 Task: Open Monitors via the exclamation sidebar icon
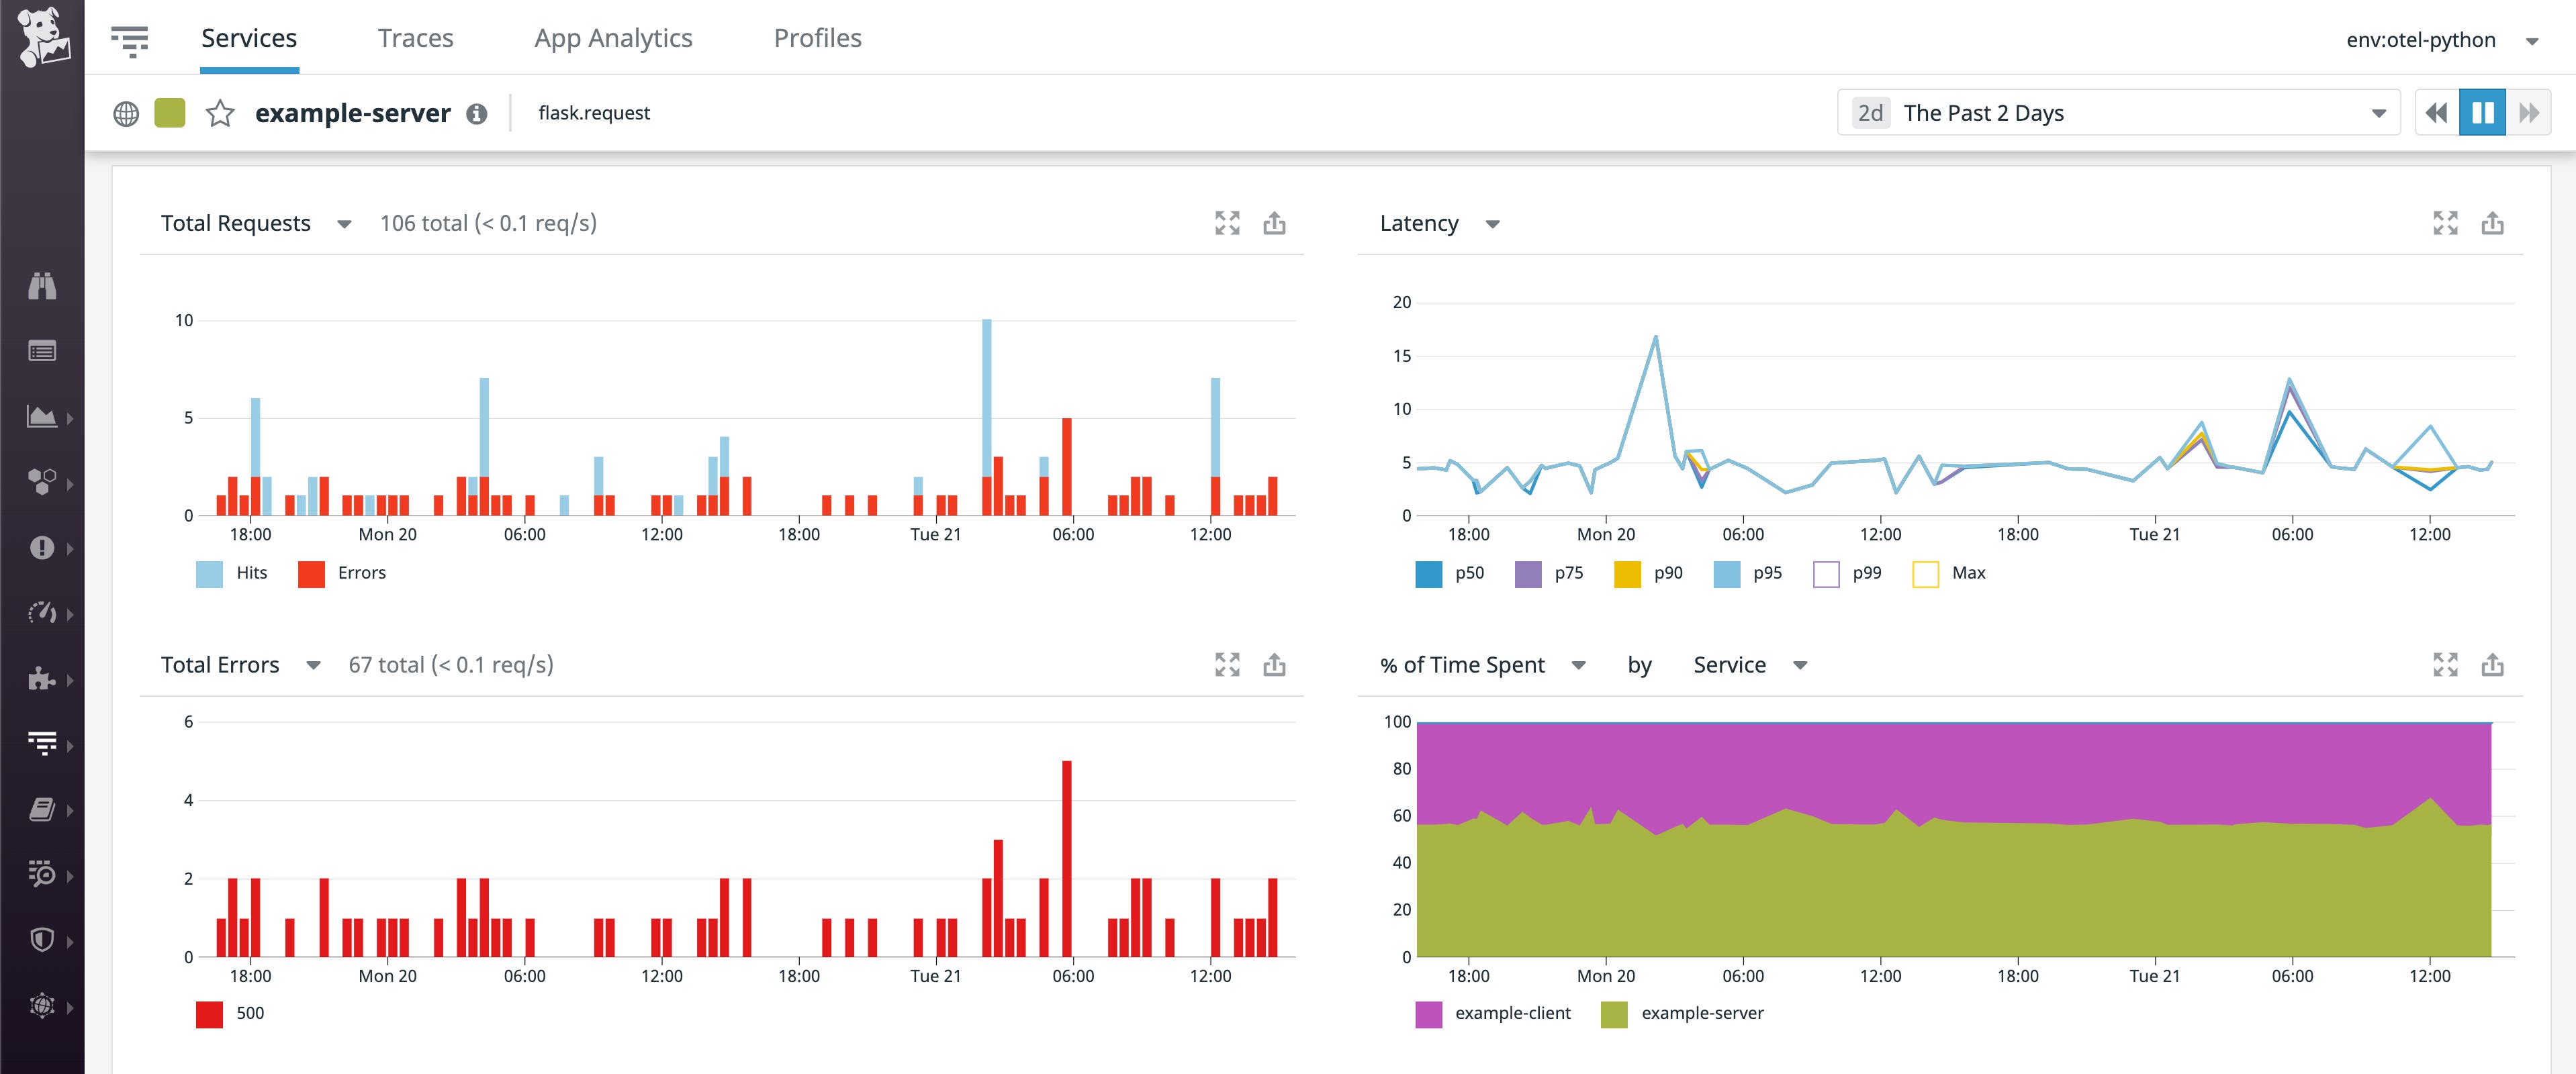(42, 548)
